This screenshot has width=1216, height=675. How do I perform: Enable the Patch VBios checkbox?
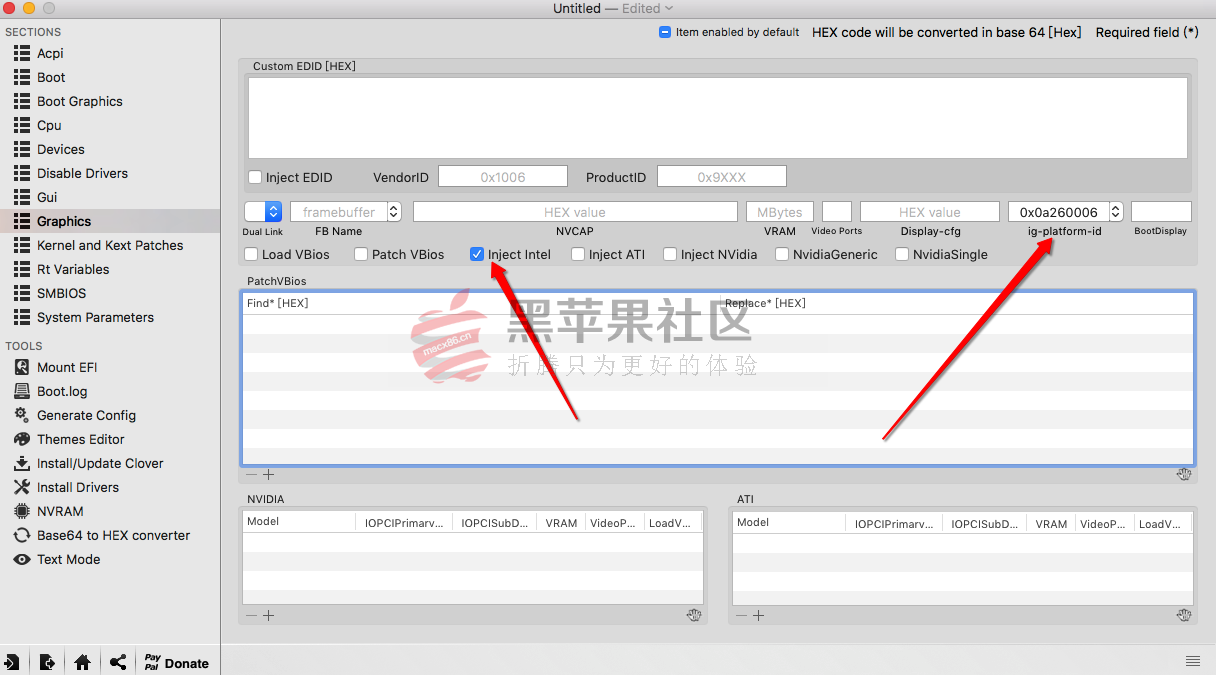point(362,254)
